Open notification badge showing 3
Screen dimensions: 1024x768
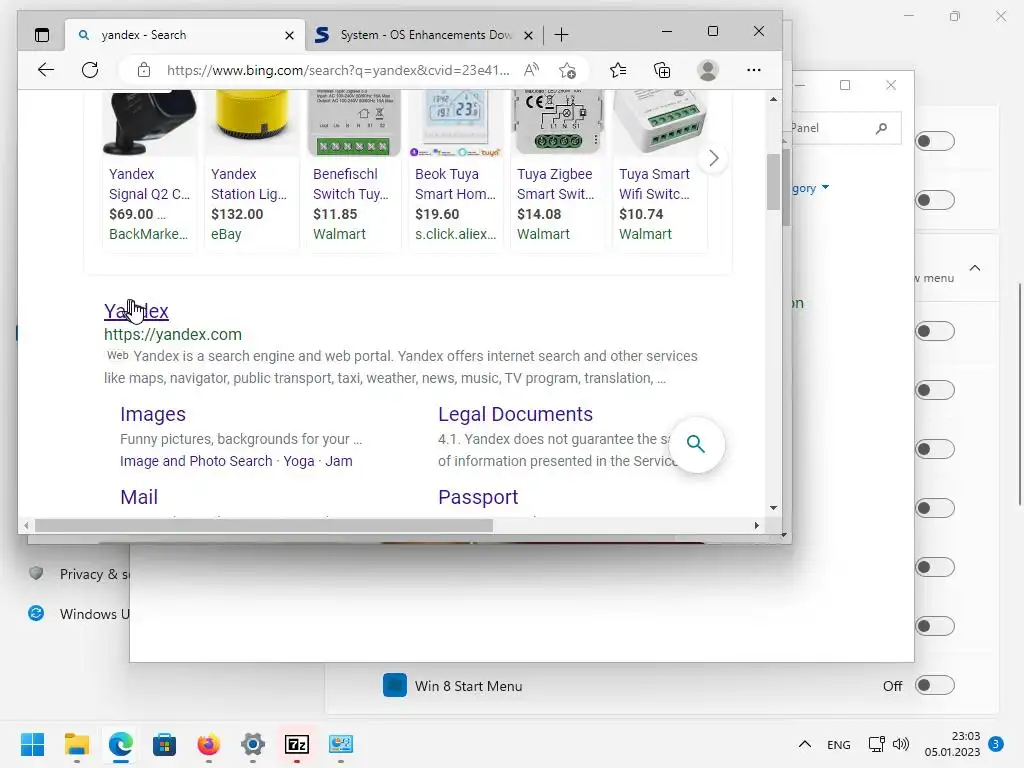click(996, 744)
